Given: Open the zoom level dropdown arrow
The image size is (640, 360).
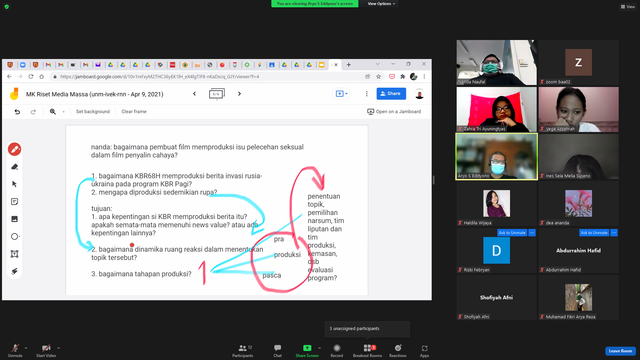Looking at the screenshot, I should (x=63, y=111).
